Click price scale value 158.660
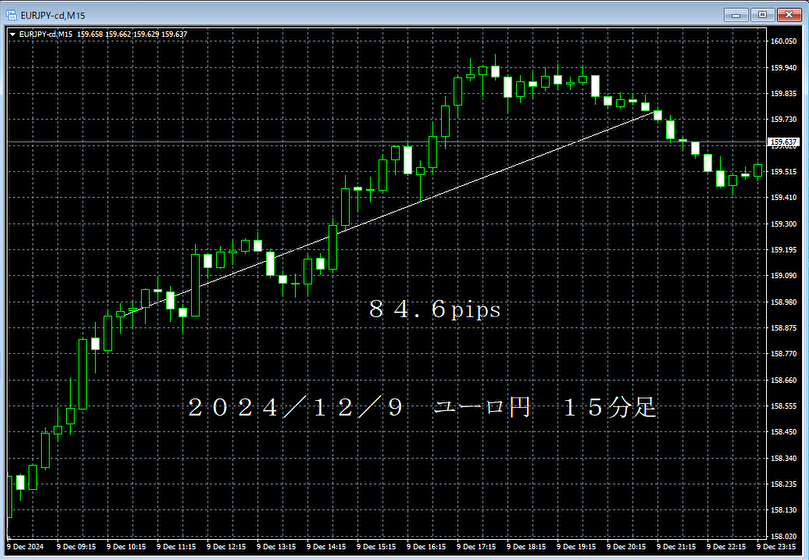 click(x=783, y=380)
